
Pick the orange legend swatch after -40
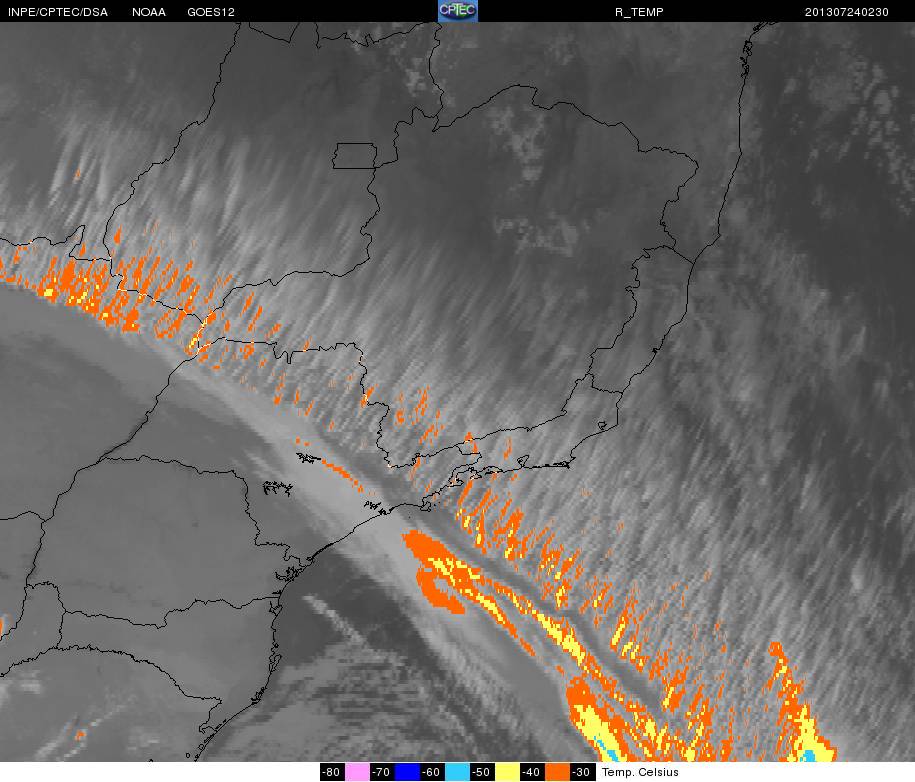(x=557, y=771)
